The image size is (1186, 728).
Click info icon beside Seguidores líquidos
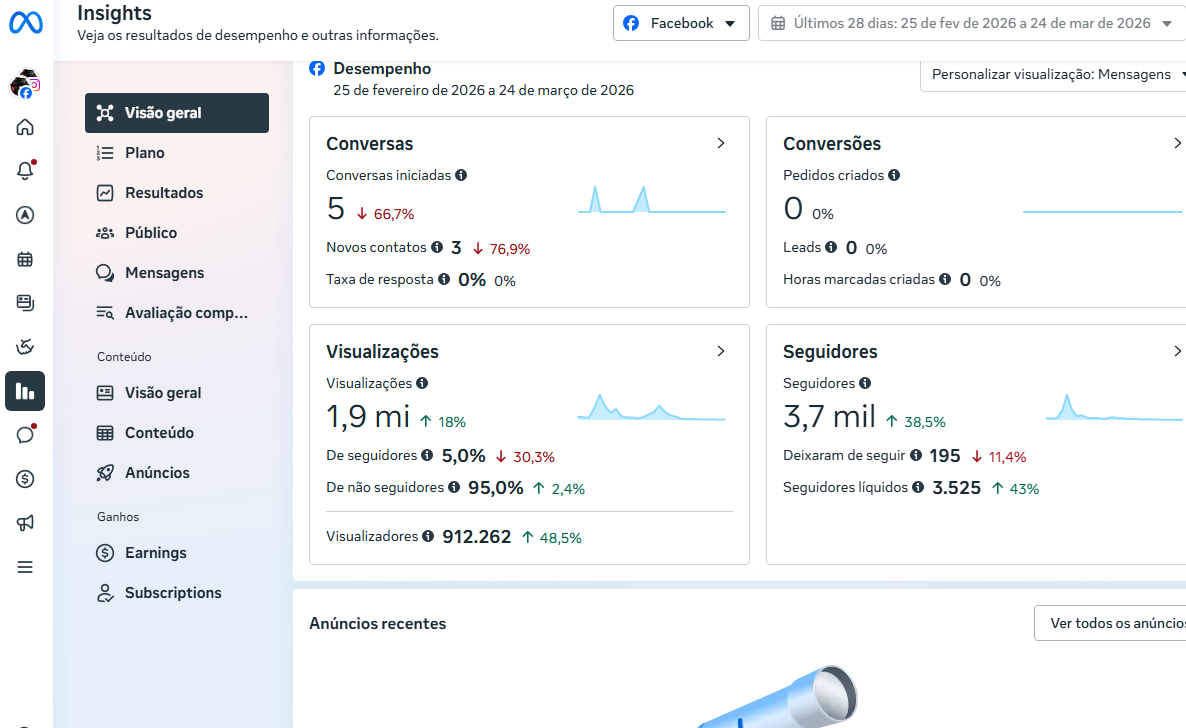point(918,487)
